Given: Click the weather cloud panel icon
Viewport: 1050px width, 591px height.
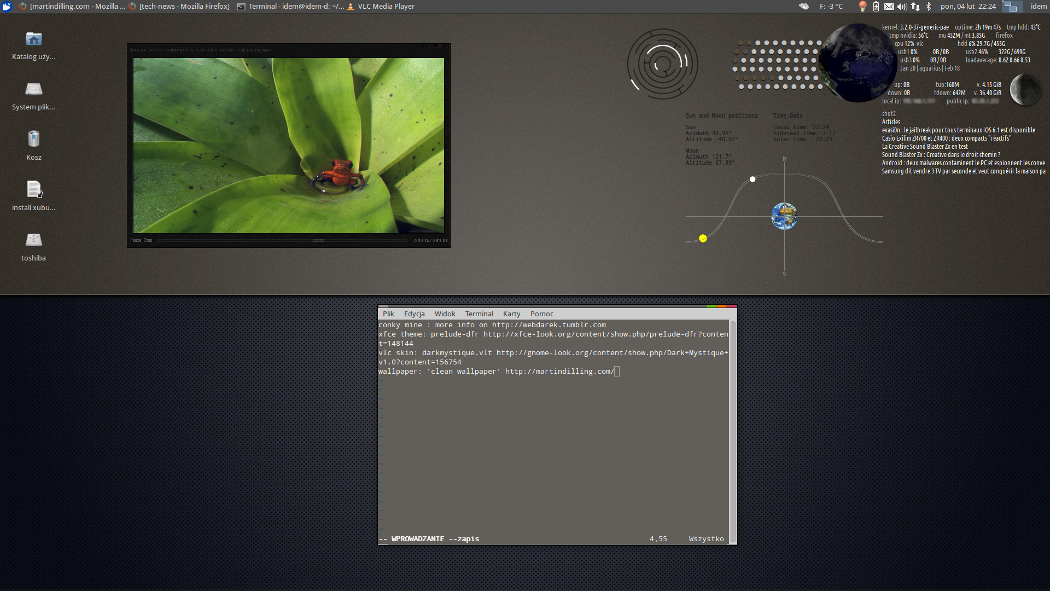Looking at the screenshot, I should (804, 6).
